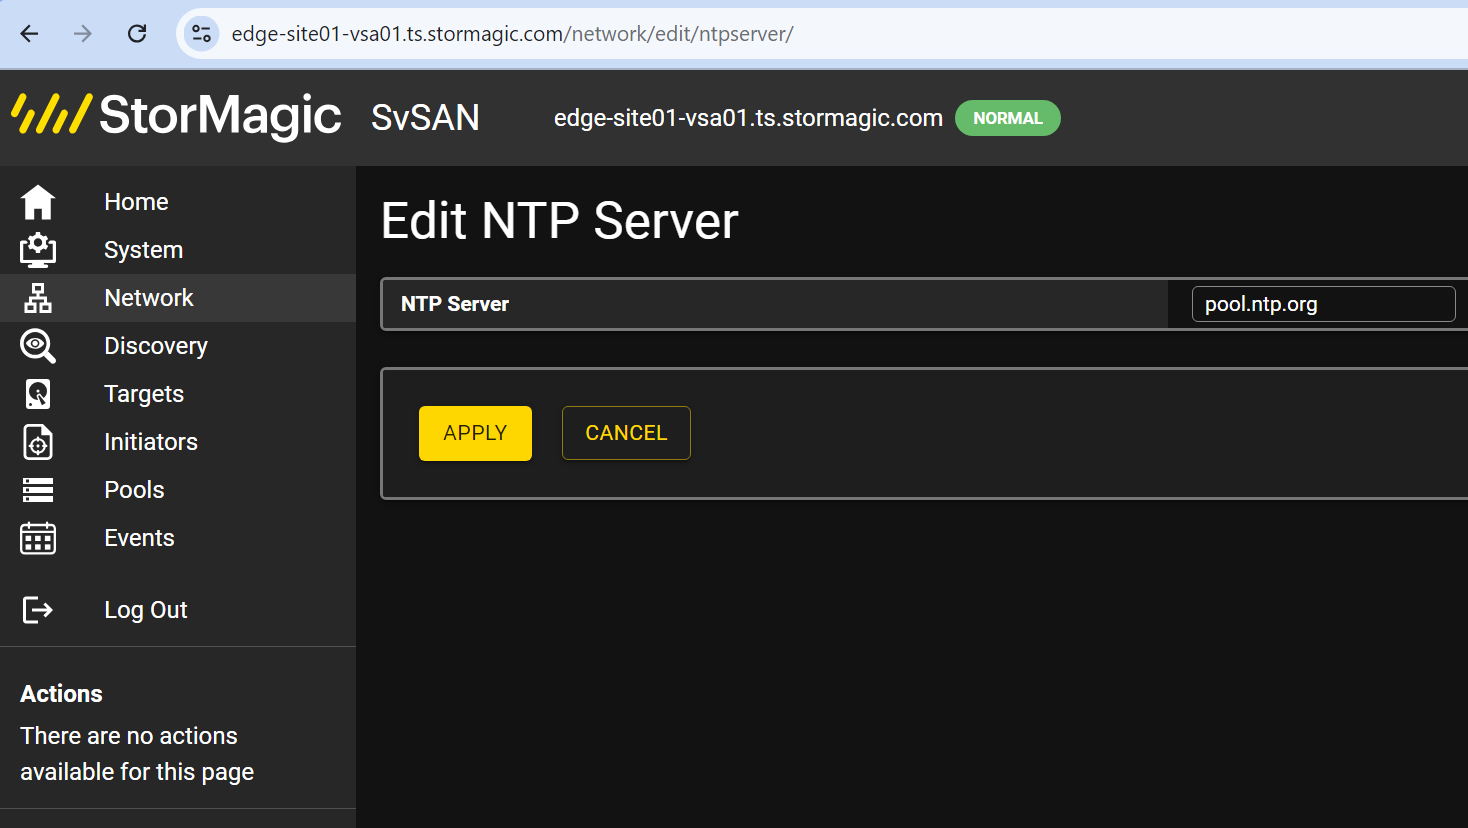This screenshot has width=1468, height=828.
Task: Open the System menu item
Action: pos(143,250)
